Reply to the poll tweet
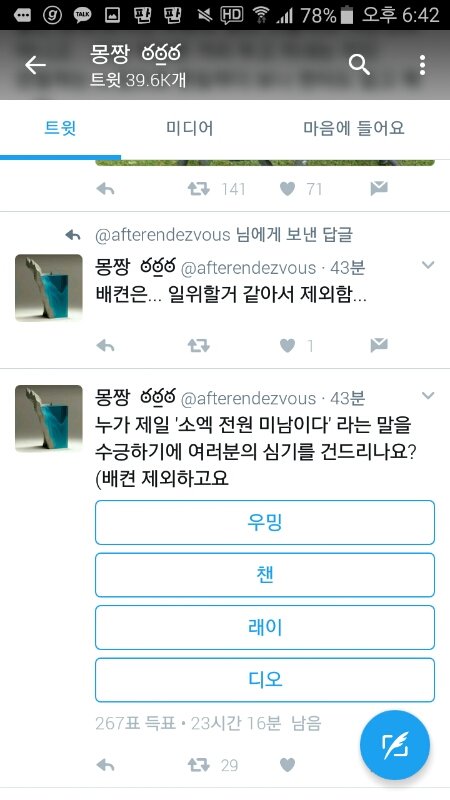 click(x=105, y=764)
